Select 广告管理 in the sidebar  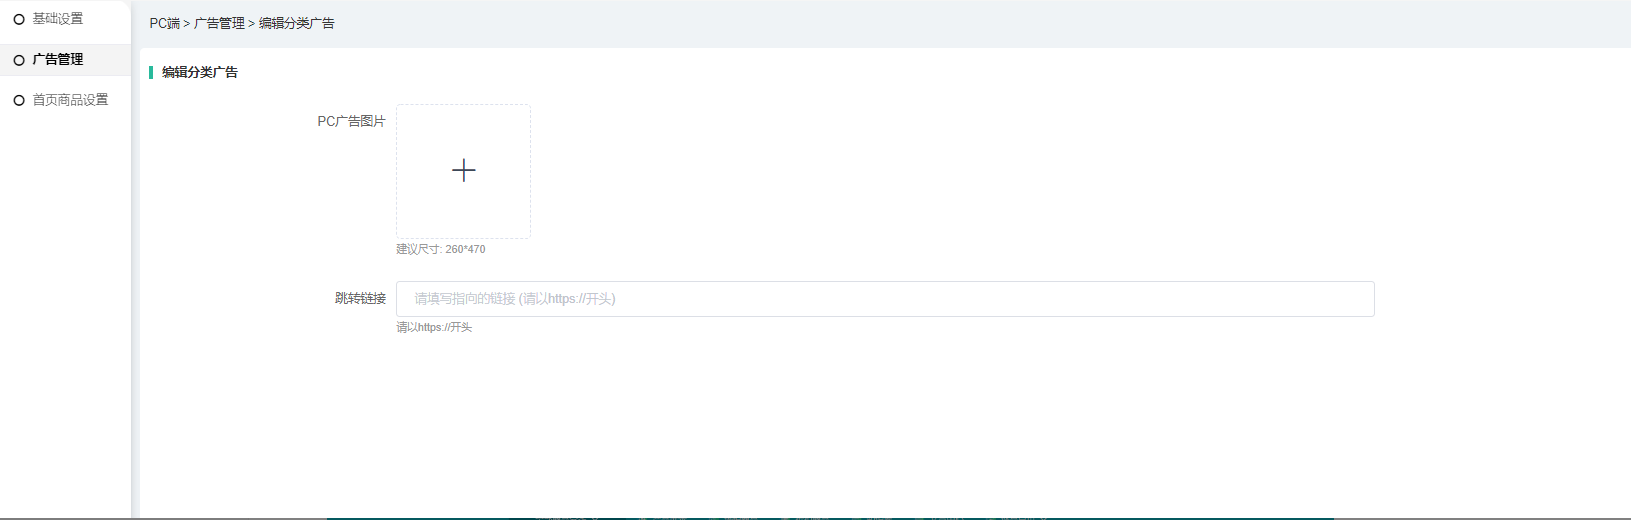(x=58, y=60)
